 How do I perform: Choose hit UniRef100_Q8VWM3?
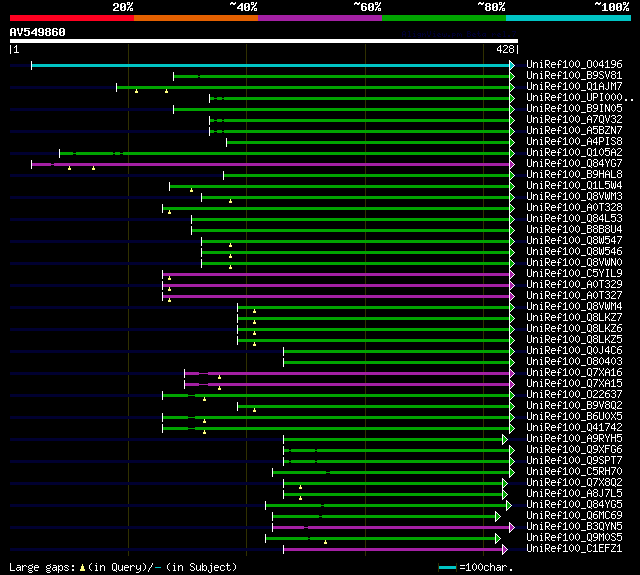click(x=574, y=196)
